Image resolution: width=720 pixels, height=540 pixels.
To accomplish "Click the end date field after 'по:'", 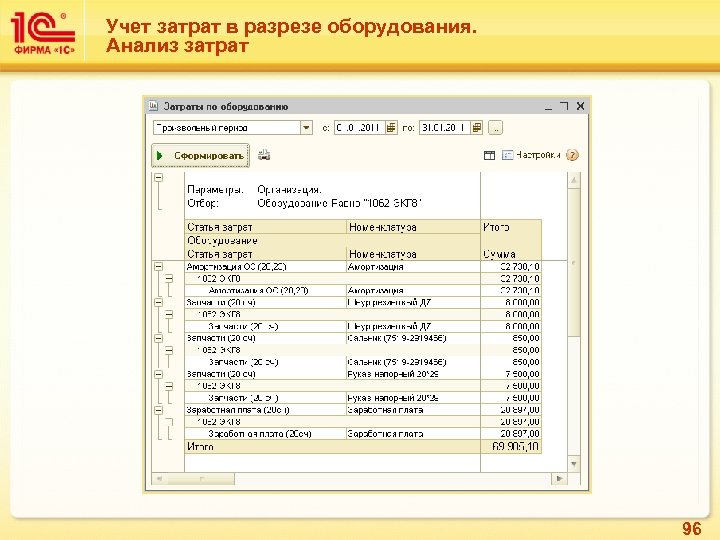I will pos(444,128).
